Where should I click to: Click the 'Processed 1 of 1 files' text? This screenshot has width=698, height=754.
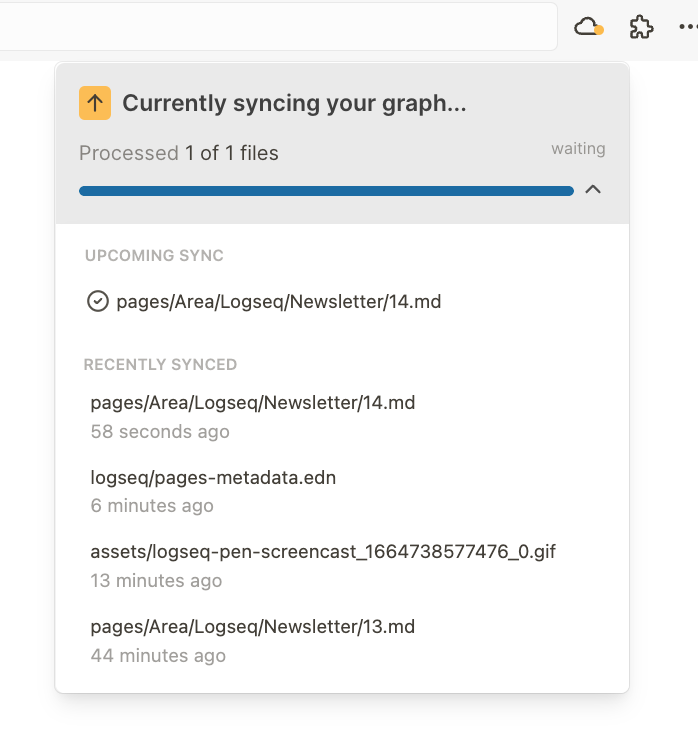coord(179,153)
